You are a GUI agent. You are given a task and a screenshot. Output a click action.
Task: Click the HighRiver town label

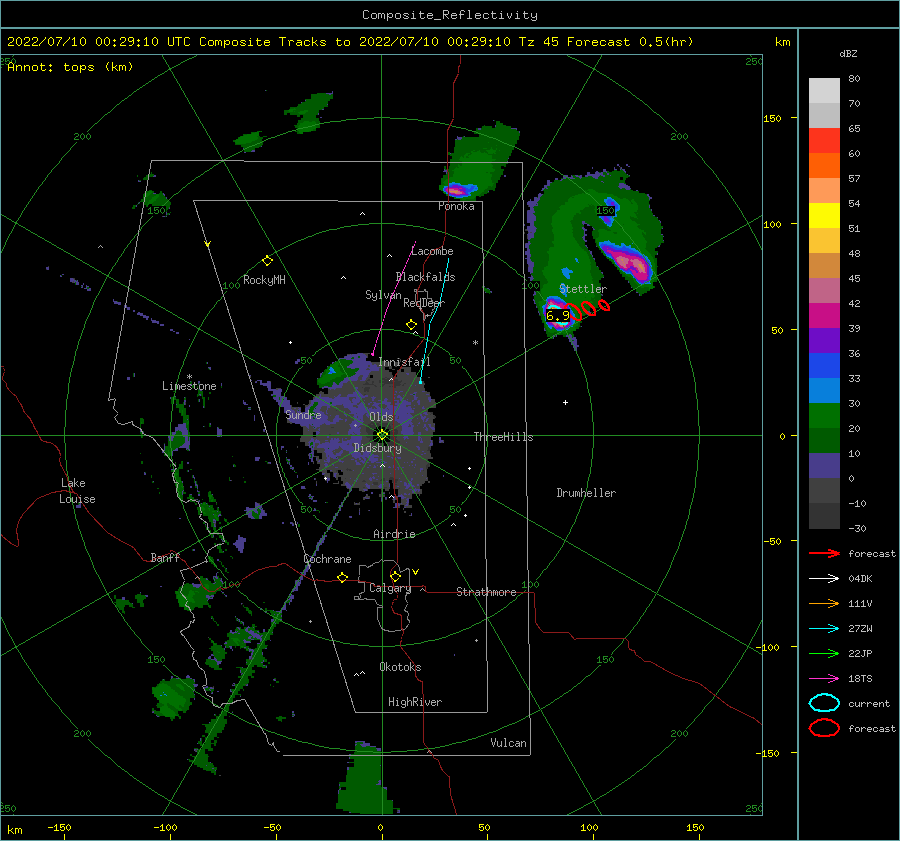415,702
